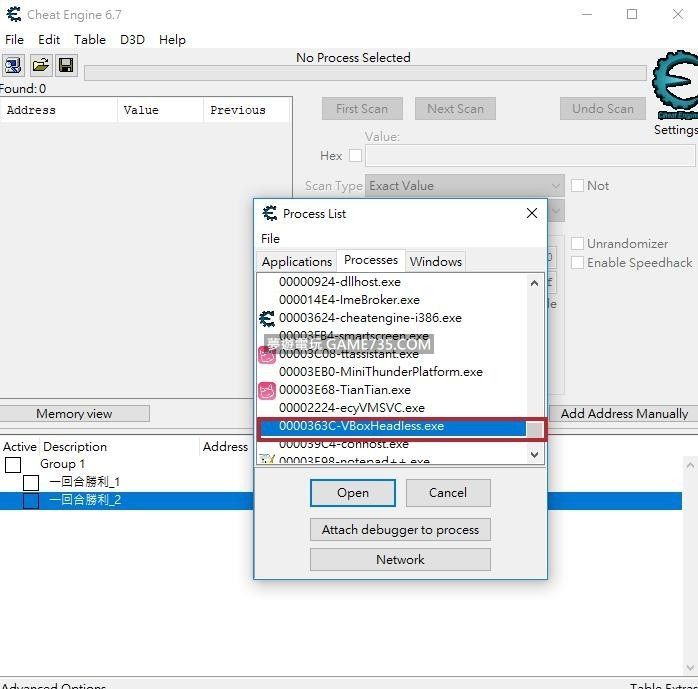Select the ttassistant.exe process icon

coord(267,354)
